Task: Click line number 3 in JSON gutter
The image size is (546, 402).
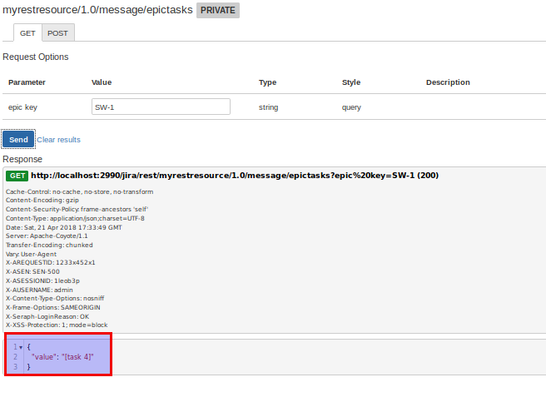Action: pos(15,367)
